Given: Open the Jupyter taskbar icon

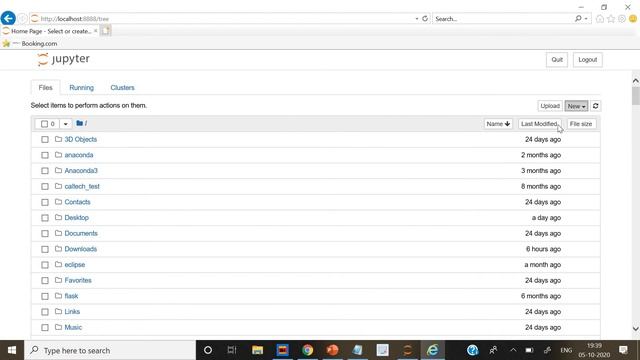Looking at the screenshot, I should pyautogui.click(x=407, y=350).
